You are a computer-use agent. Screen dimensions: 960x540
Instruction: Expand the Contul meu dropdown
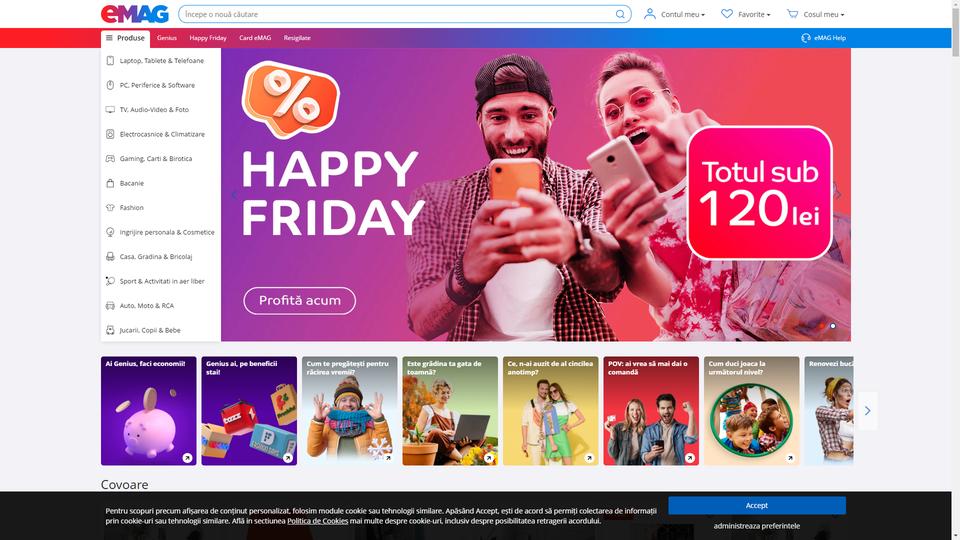683,14
